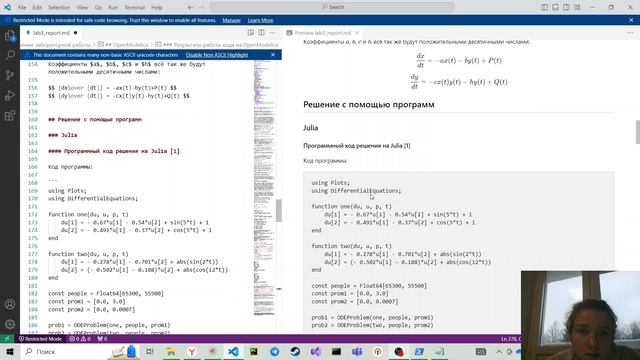The height and width of the screenshot is (360, 640).
Task: Open Telegram from the taskbar
Action: point(274,351)
